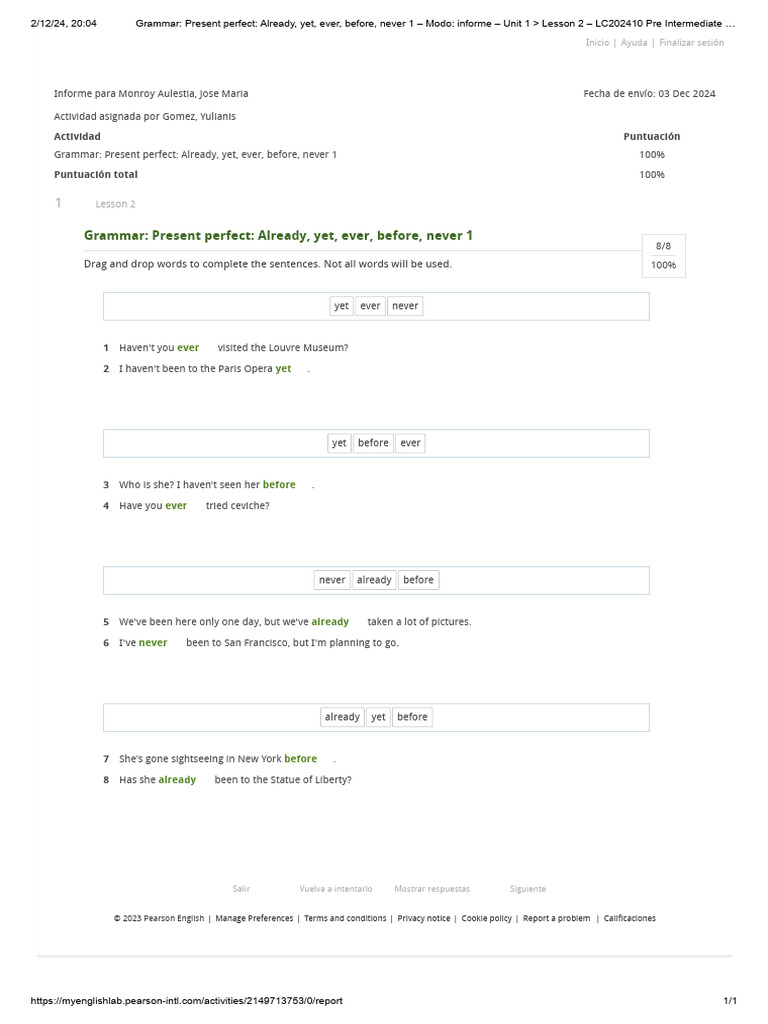Click the answer 'ever' in sentence 1
This screenshot has height=1024, width=768.
pos(188,348)
